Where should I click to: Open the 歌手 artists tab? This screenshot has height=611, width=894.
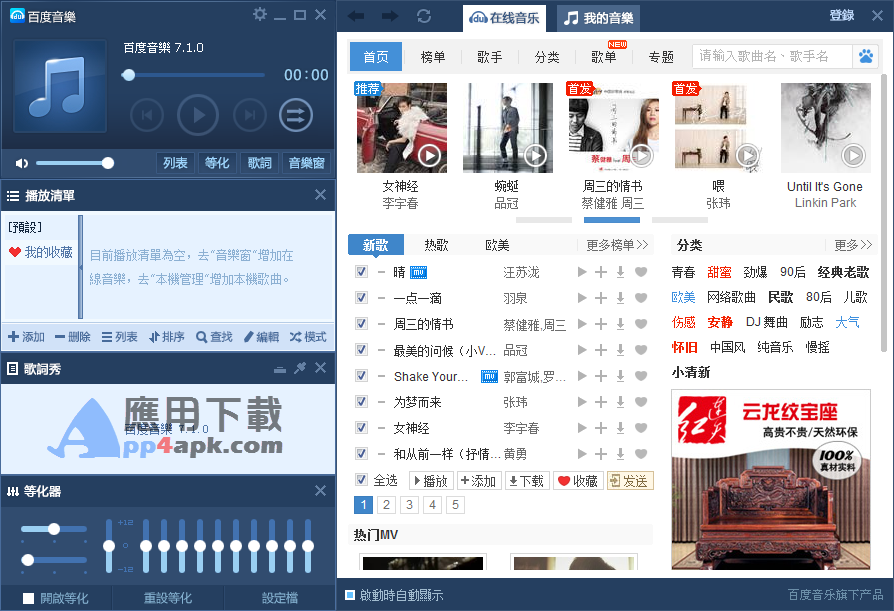click(490, 57)
